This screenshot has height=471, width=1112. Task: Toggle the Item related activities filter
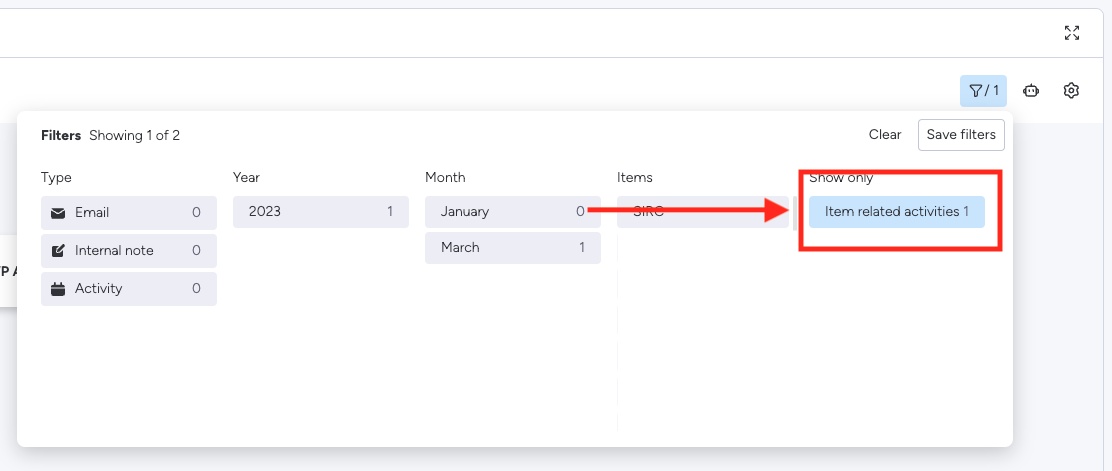896,212
